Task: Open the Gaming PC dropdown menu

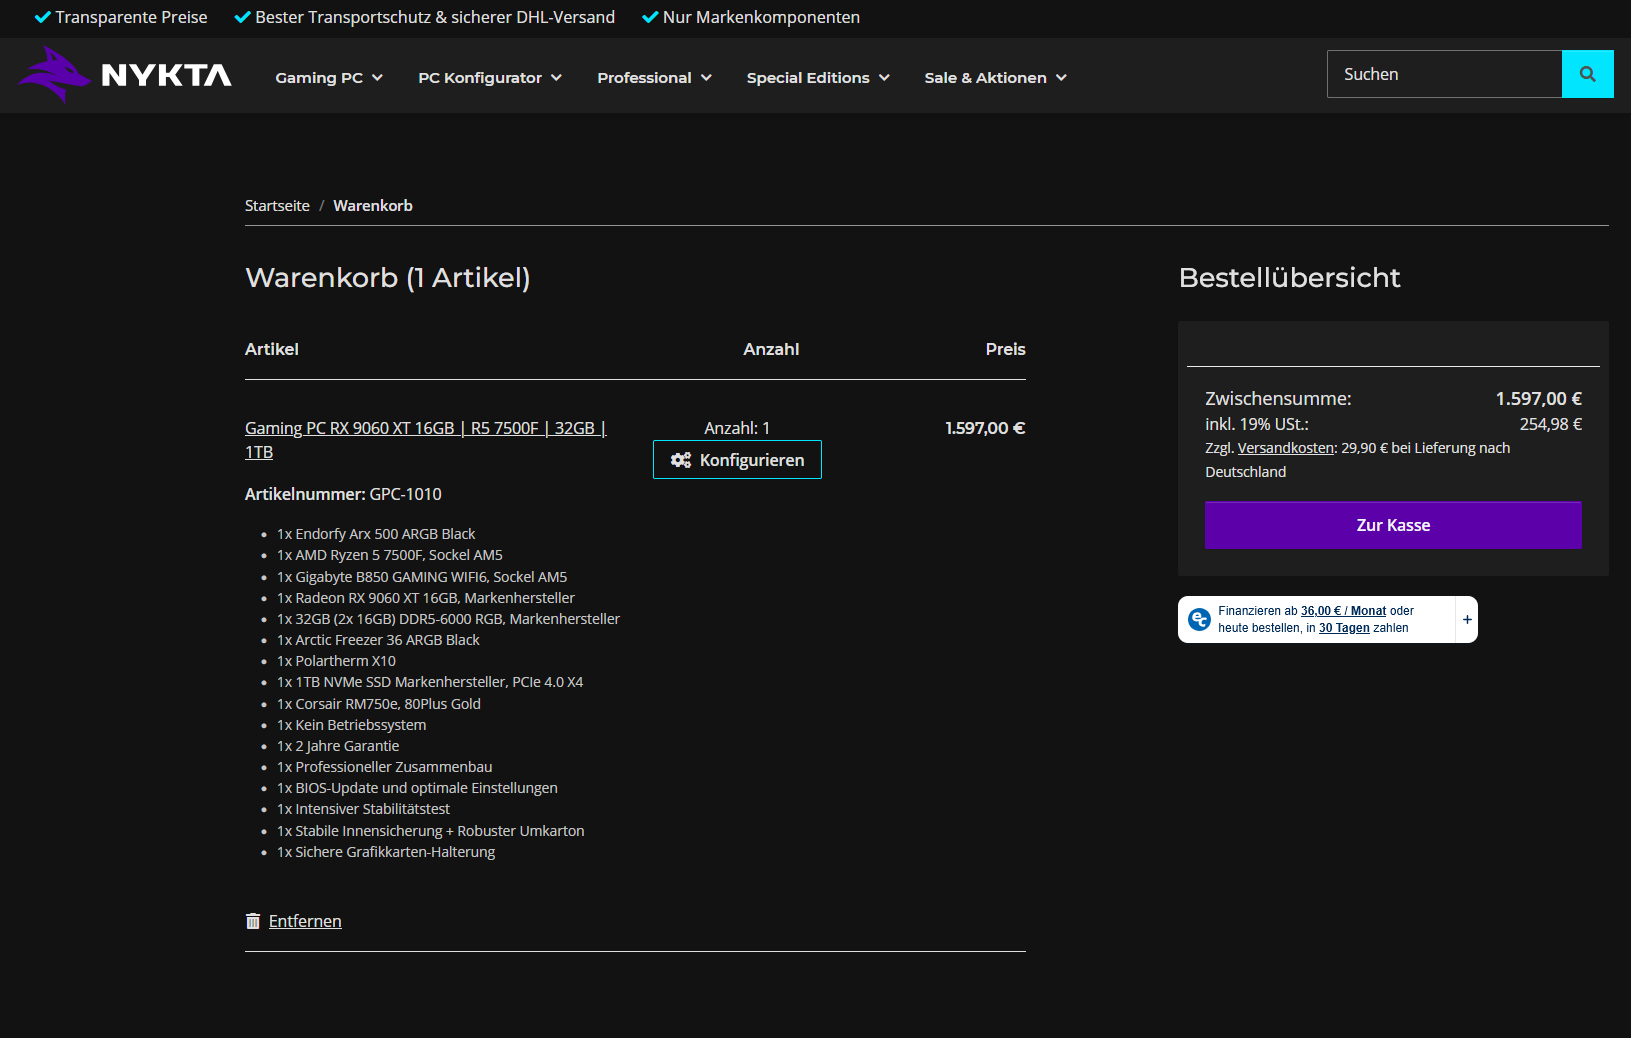Action: [329, 78]
